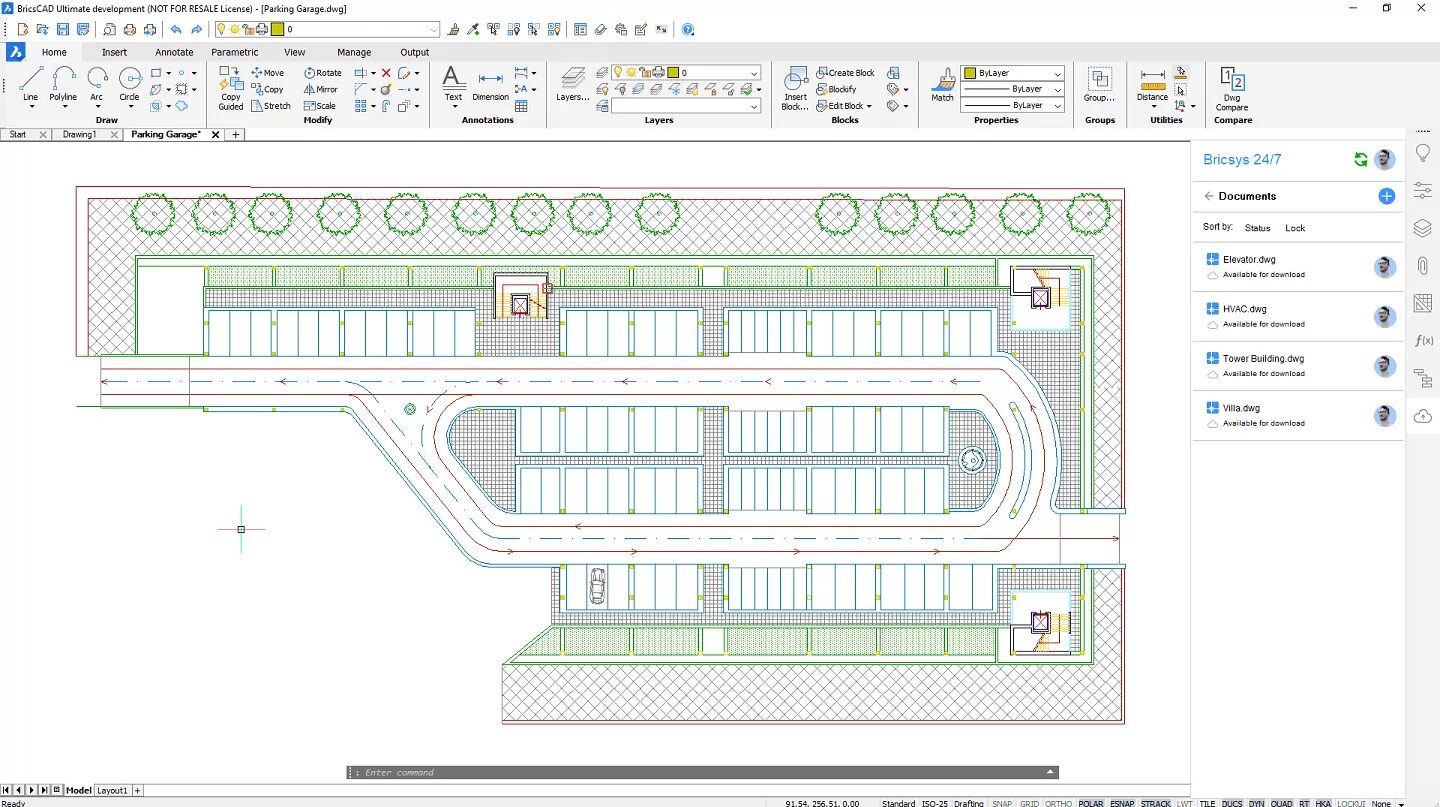Expand the Text tool dropdown arrow
1440x807 pixels.
click(x=453, y=106)
